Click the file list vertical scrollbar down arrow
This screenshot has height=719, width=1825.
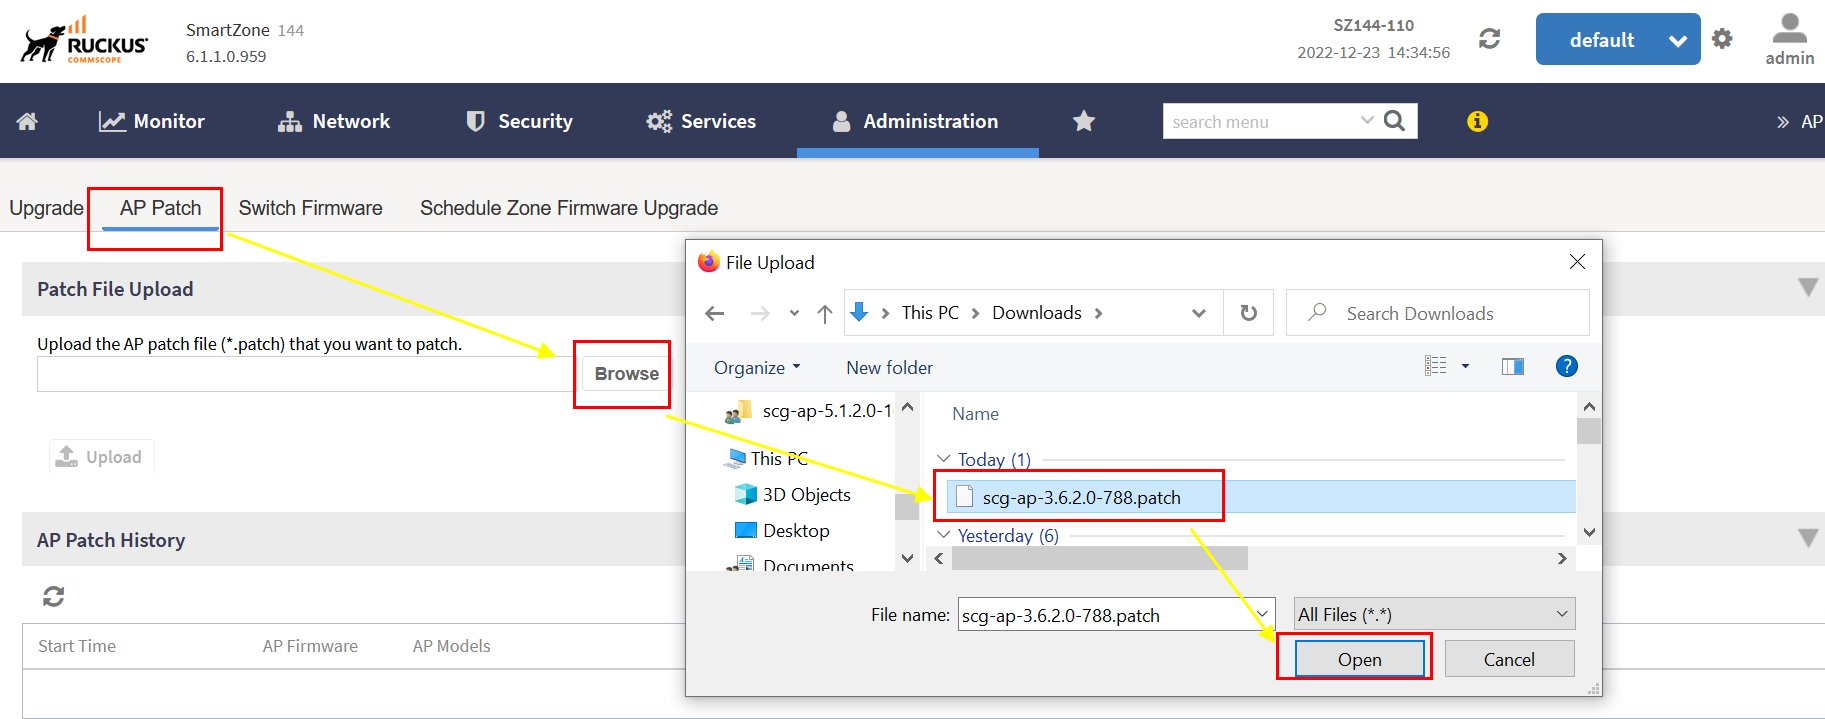tap(1589, 533)
